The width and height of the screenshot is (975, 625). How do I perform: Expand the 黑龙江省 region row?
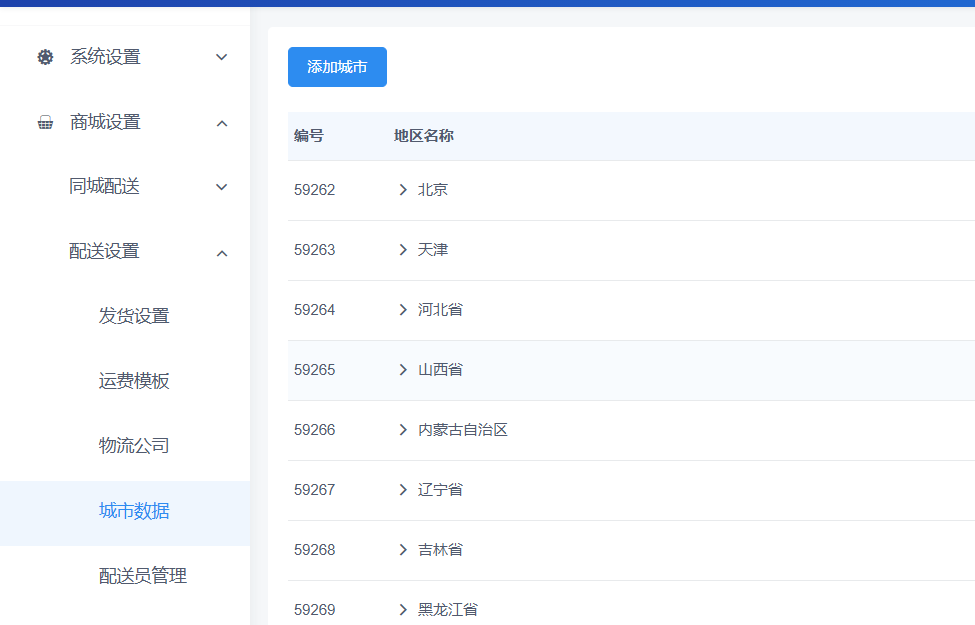[x=403, y=609]
